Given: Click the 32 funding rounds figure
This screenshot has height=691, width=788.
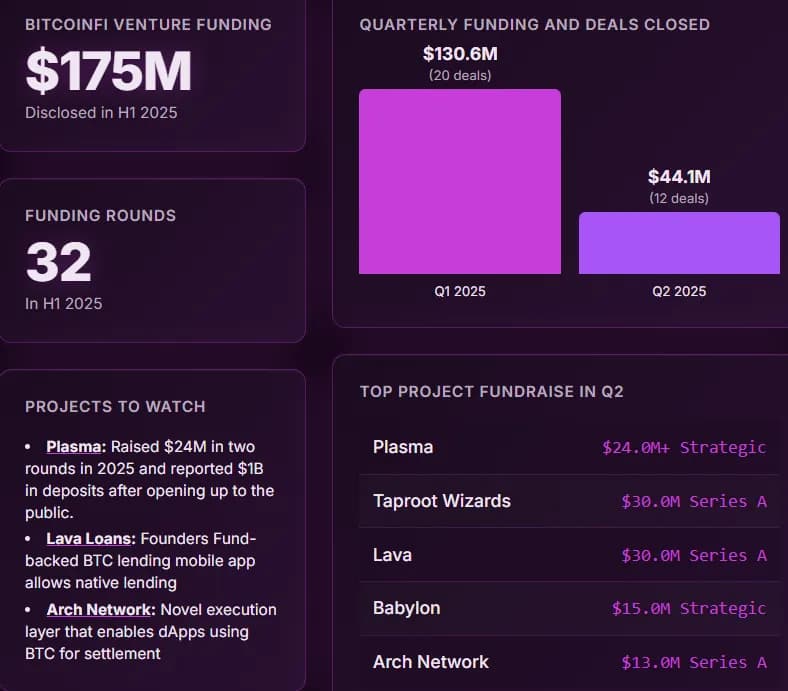Looking at the screenshot, I should point(58,262).
